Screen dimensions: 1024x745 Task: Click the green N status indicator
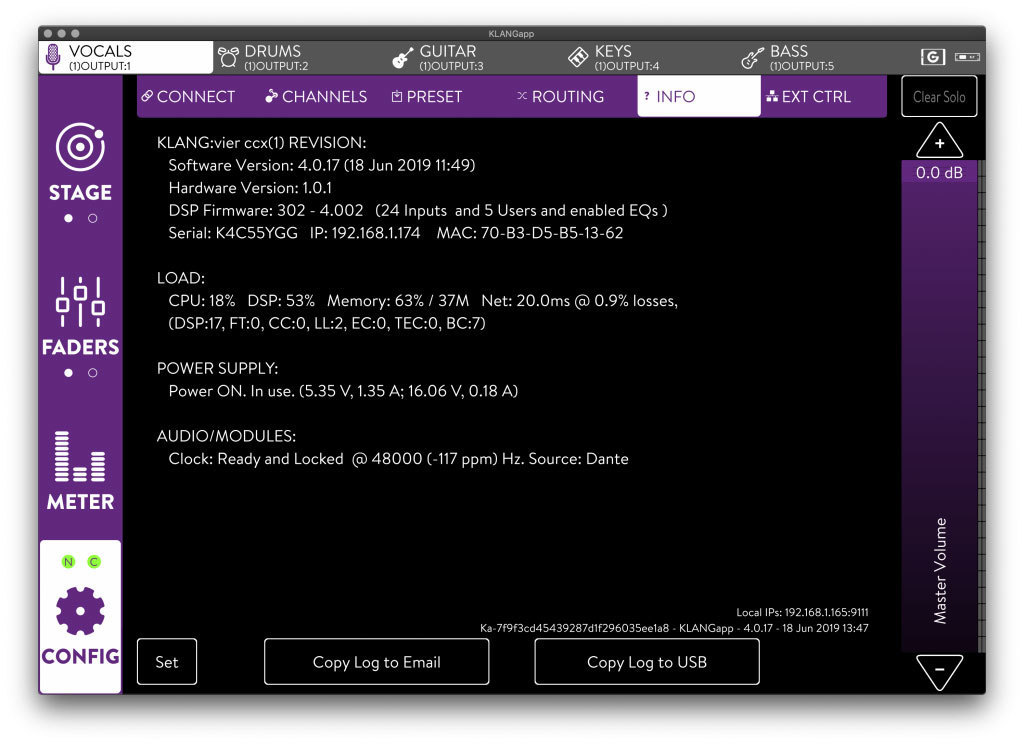coord(68,562)
